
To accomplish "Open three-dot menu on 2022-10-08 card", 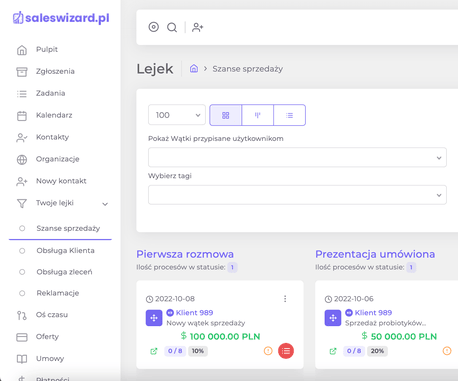I will [x=285, y=299].
